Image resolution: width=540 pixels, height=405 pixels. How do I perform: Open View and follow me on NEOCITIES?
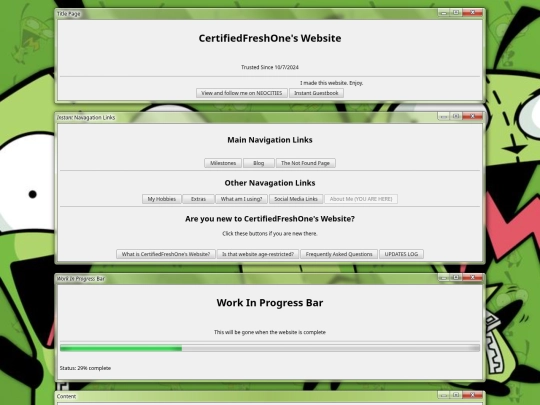(x=242, y=93)
